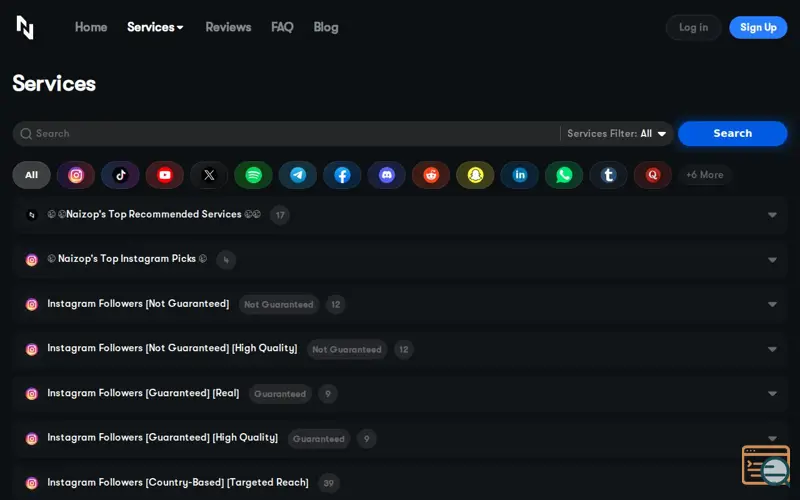Click Not Guaranteed tag on High Quality row
This screenshot has width=800, height=500.
(x=347, y=349)
